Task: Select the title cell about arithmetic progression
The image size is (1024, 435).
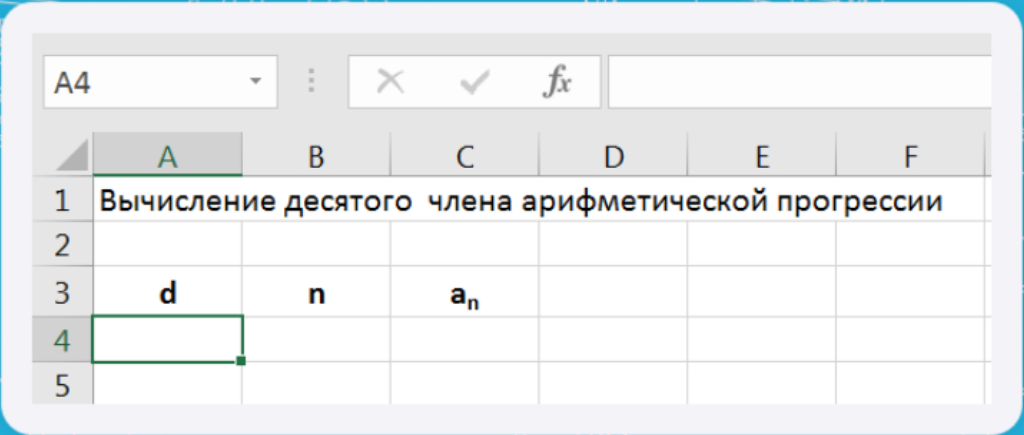Action: pyautogui.click(x=167, y=201)
